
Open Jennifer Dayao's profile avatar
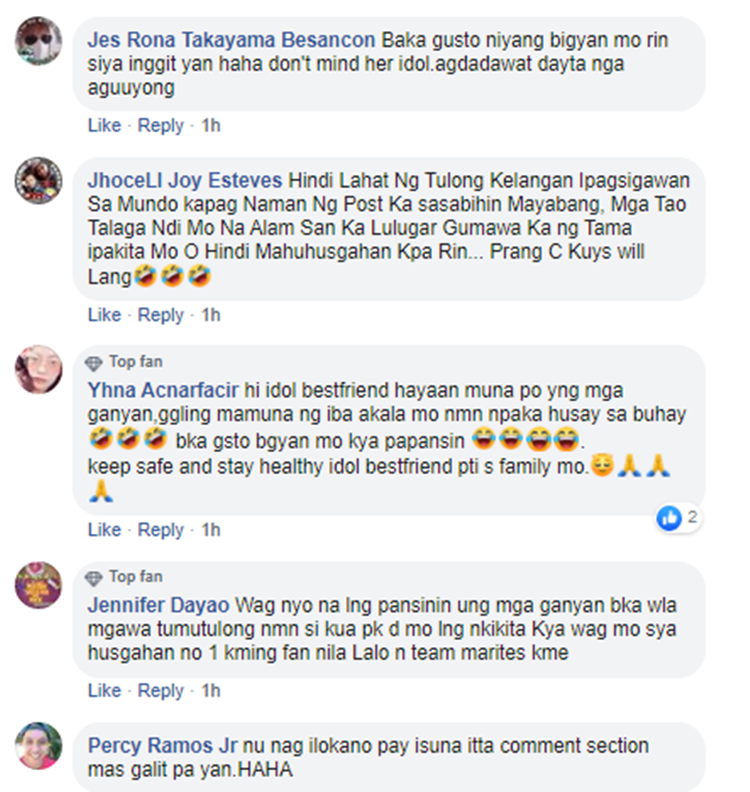click(x=38, y=584)
